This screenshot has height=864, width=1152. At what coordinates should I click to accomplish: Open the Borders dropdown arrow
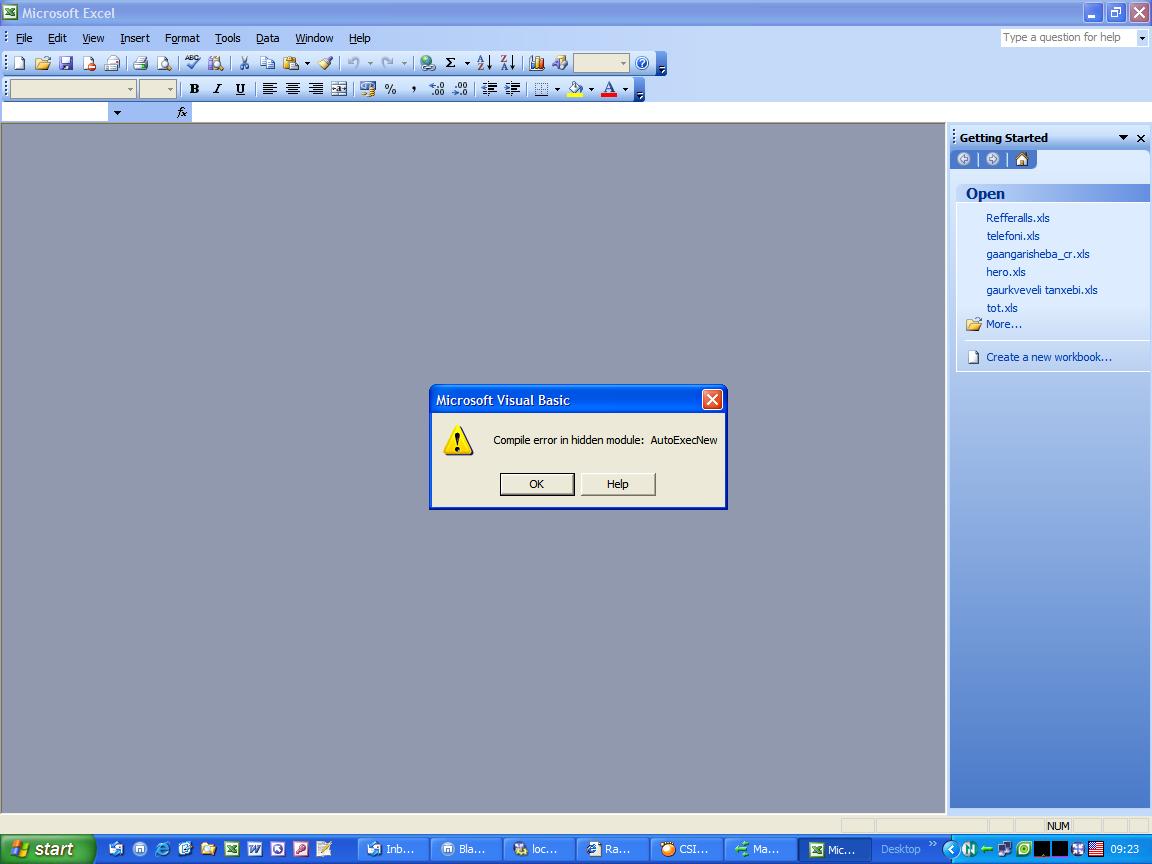557,90
